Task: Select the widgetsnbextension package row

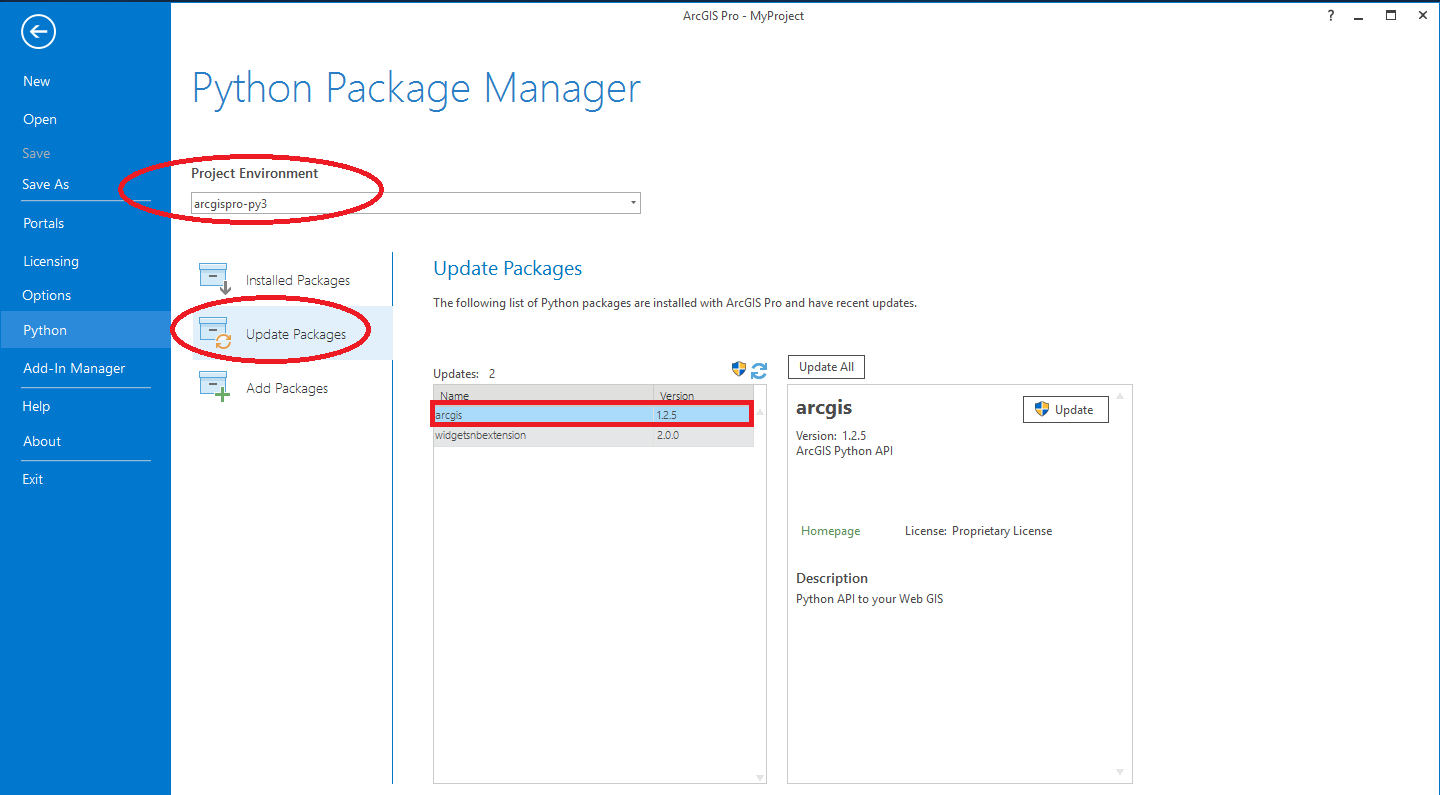Action: click(593, 435)
